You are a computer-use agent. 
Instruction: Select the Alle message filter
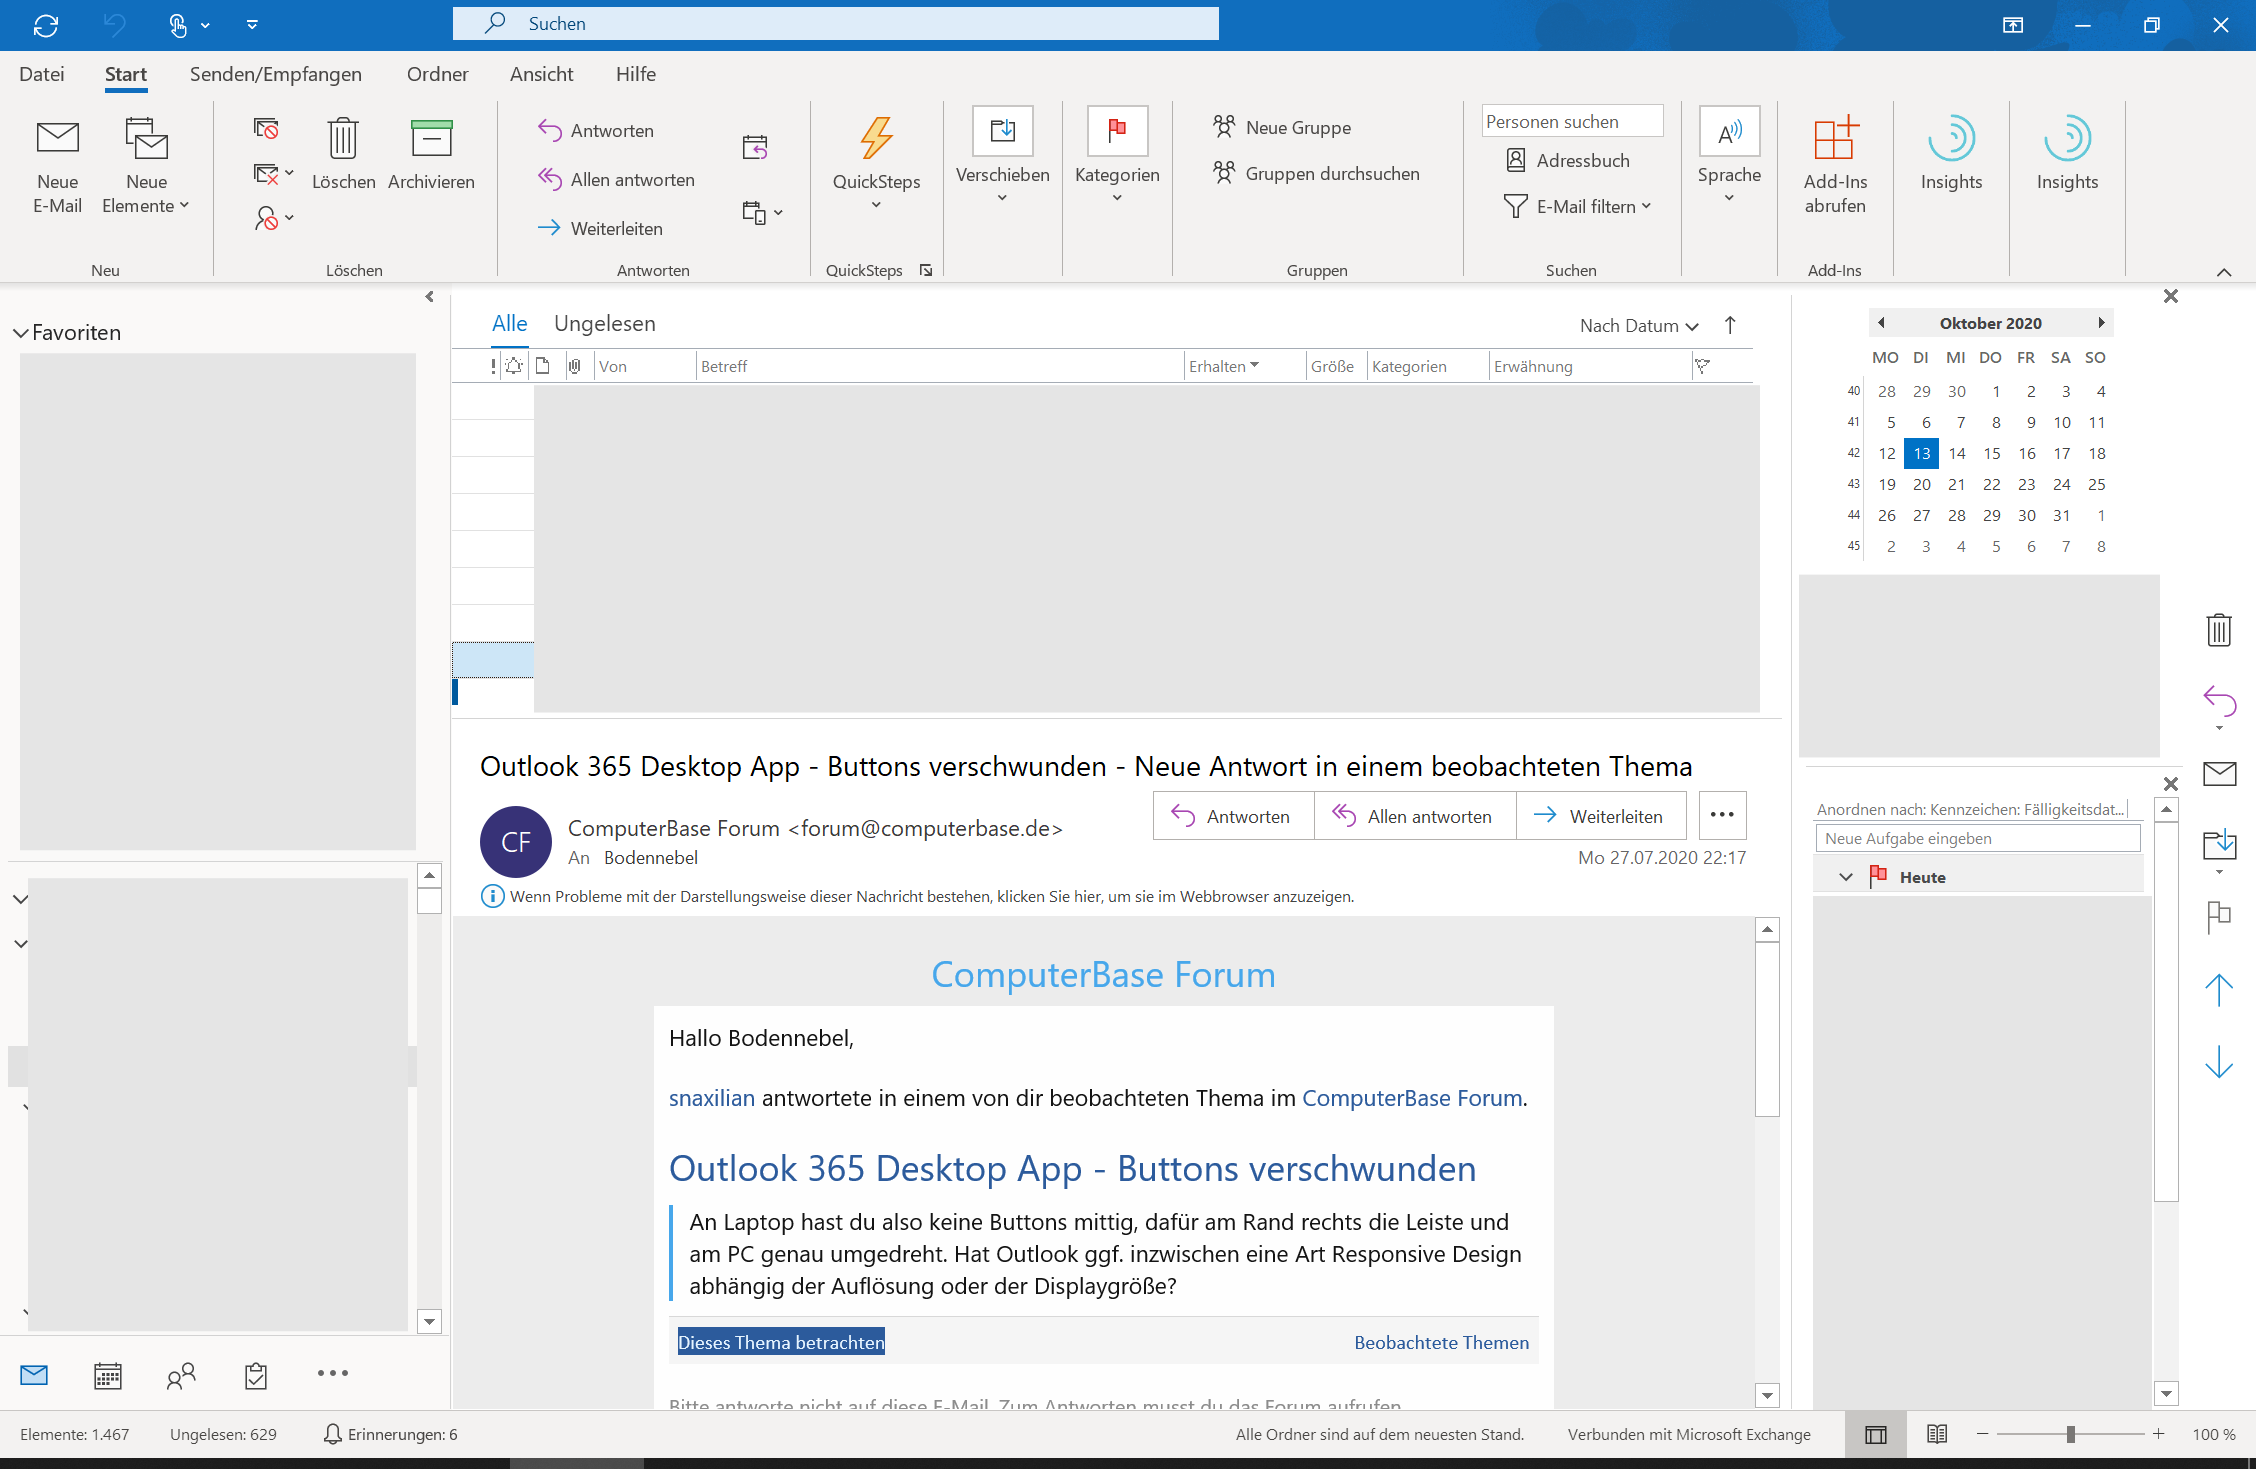(509, 324)
